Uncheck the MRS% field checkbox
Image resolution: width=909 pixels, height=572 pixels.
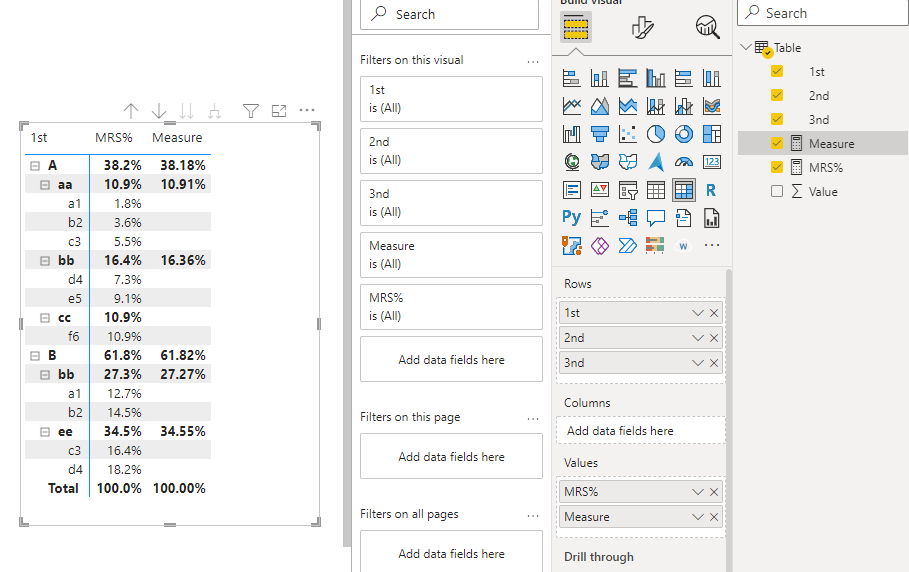coord(777,167)
